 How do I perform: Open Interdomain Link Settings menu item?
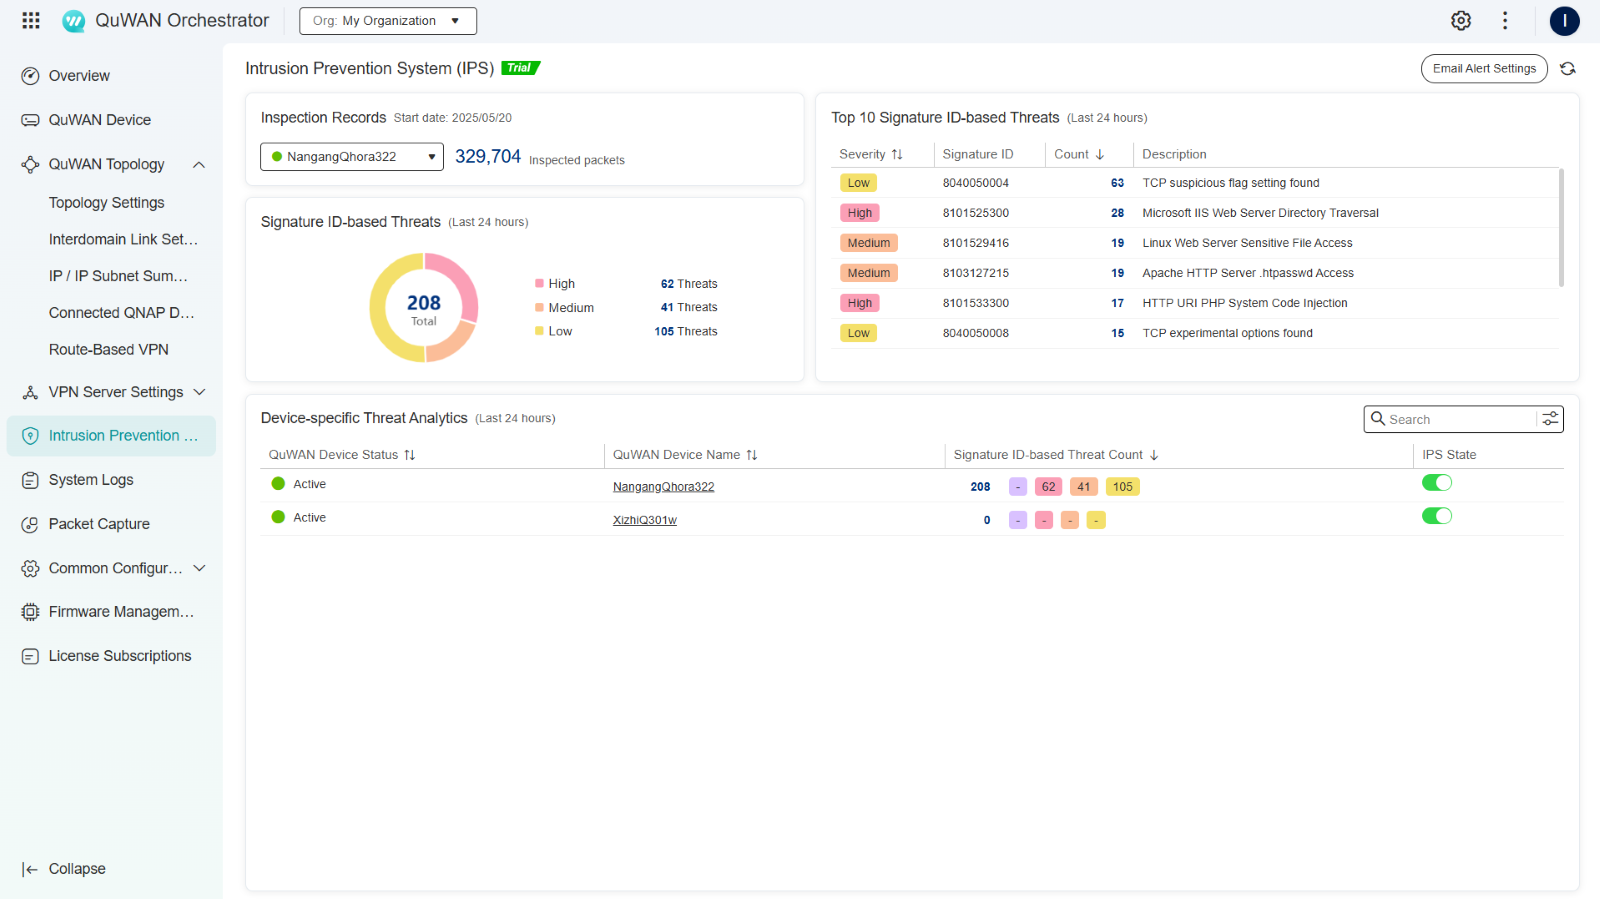[124, 240]
